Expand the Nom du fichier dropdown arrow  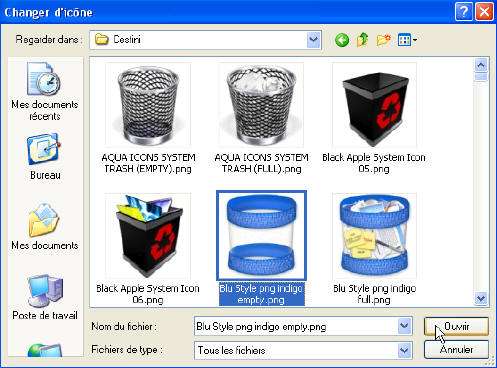click(404, 326)
